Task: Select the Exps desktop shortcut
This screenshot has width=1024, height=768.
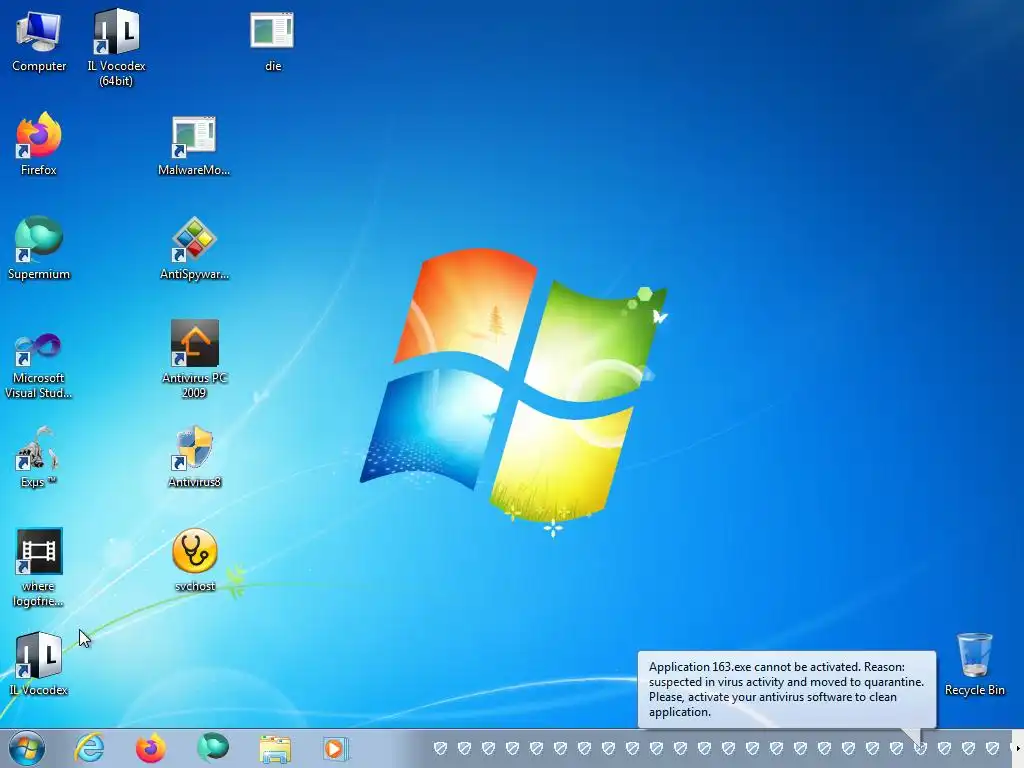Action: pyautogui.click(x=39, y=457)
